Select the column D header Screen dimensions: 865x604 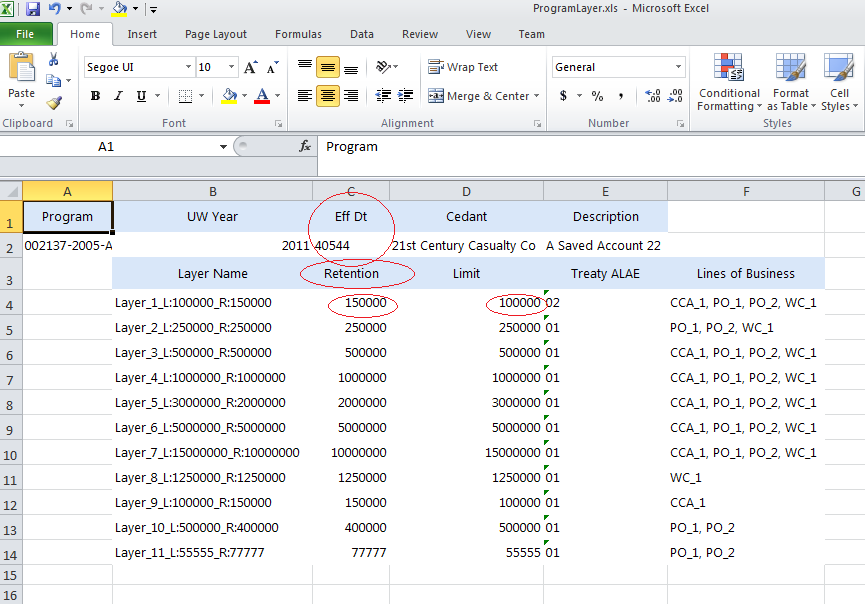click(466, 190)
